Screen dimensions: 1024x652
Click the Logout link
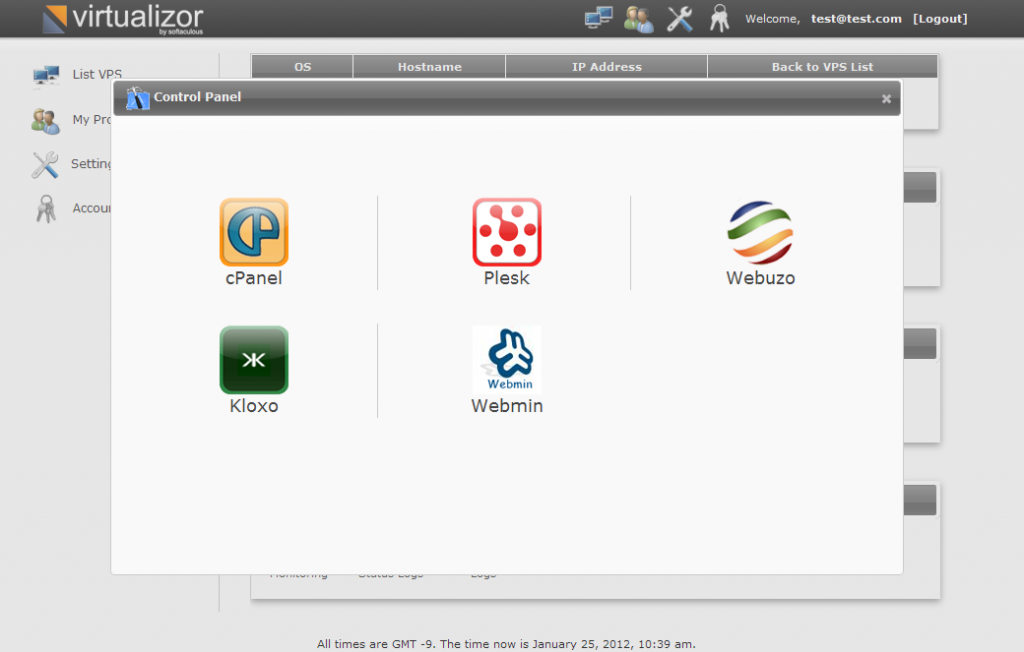pyautogui.click(x=940, y=18)
